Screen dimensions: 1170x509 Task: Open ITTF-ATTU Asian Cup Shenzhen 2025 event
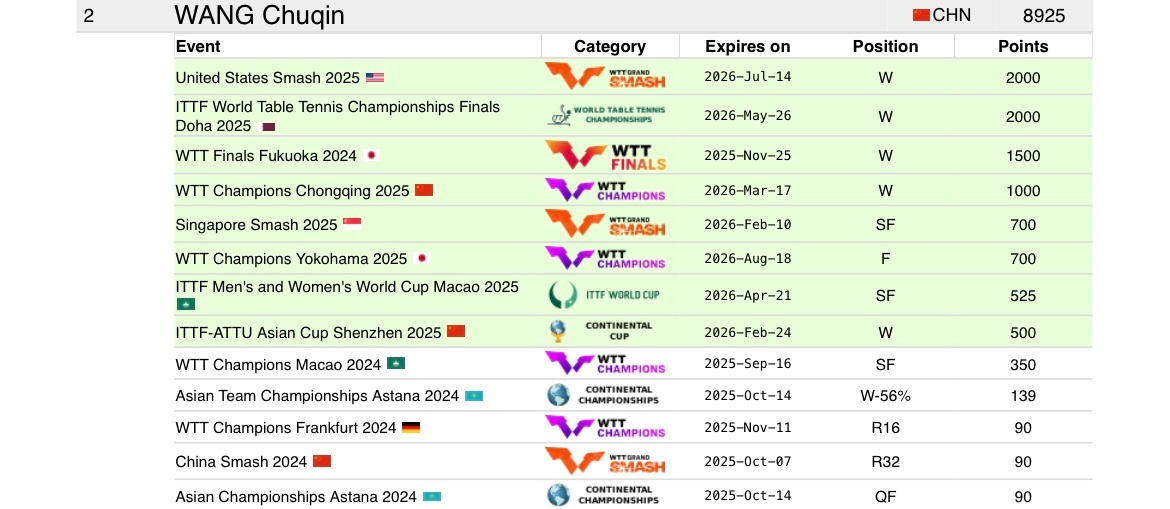pos(308,333)
